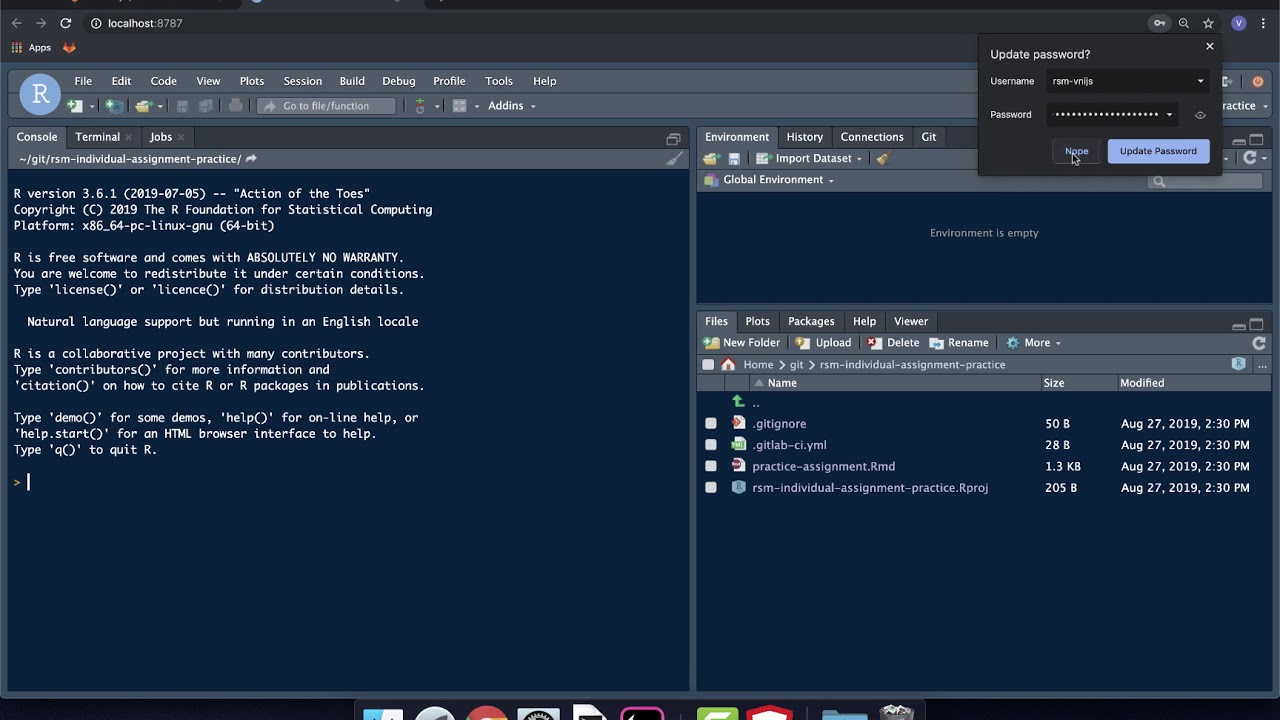Show password using the eye icon

click(1200, 115)
